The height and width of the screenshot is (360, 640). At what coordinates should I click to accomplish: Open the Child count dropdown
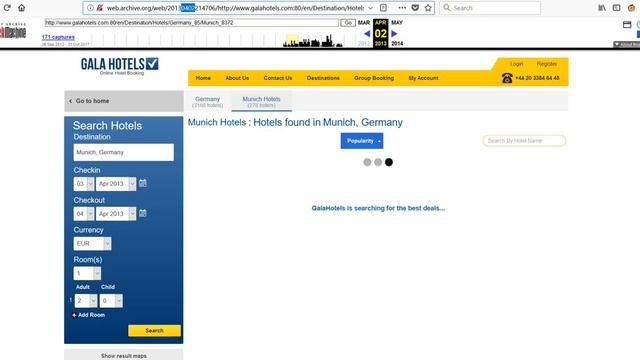[111, 301]
